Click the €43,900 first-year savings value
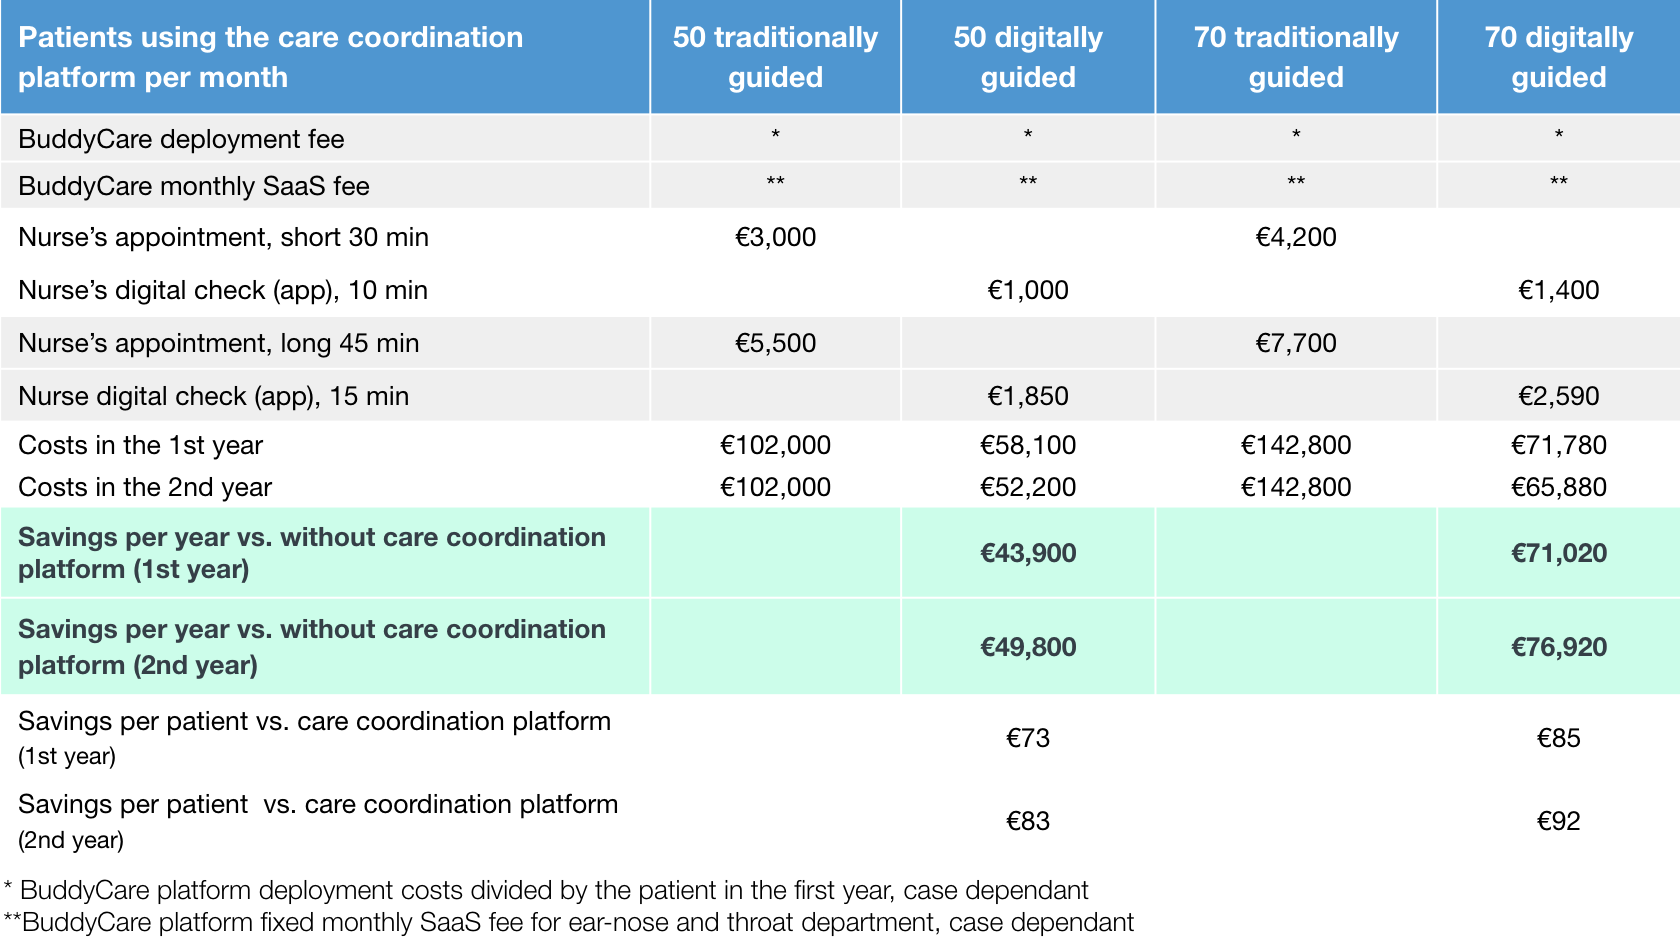Image resolution: width=1680 pixels, height=940 pixels. coord(1027,553)
